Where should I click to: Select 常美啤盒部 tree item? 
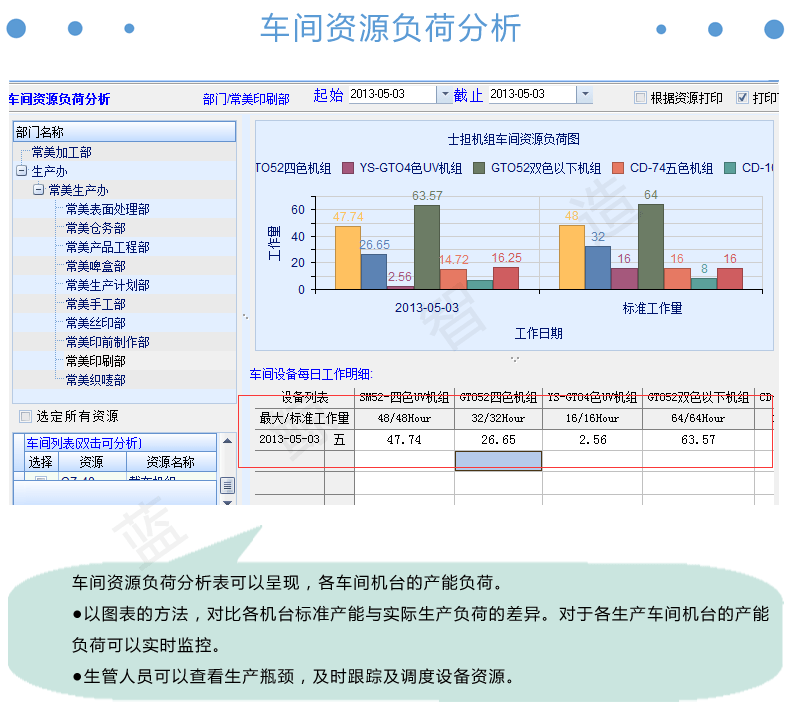click(x=95, y=266)
